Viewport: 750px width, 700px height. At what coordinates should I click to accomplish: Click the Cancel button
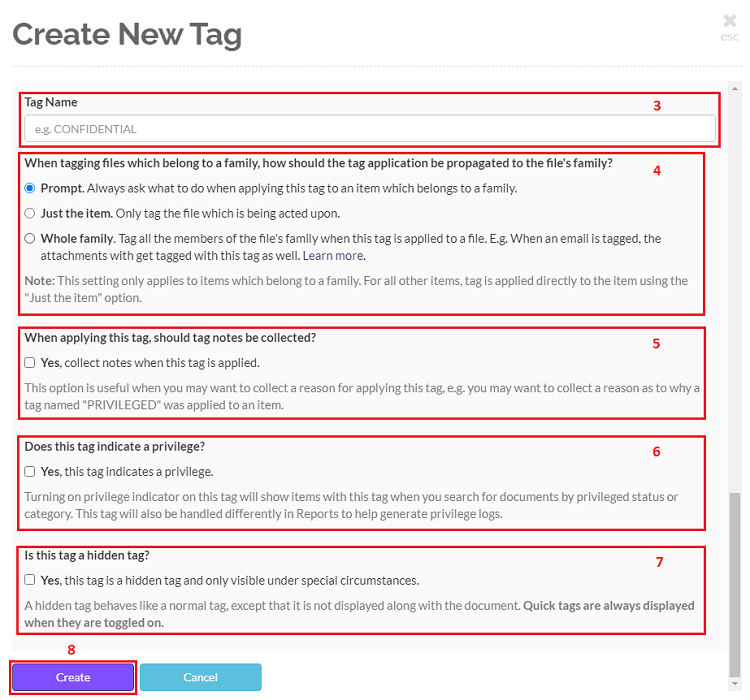coord(200,677)
